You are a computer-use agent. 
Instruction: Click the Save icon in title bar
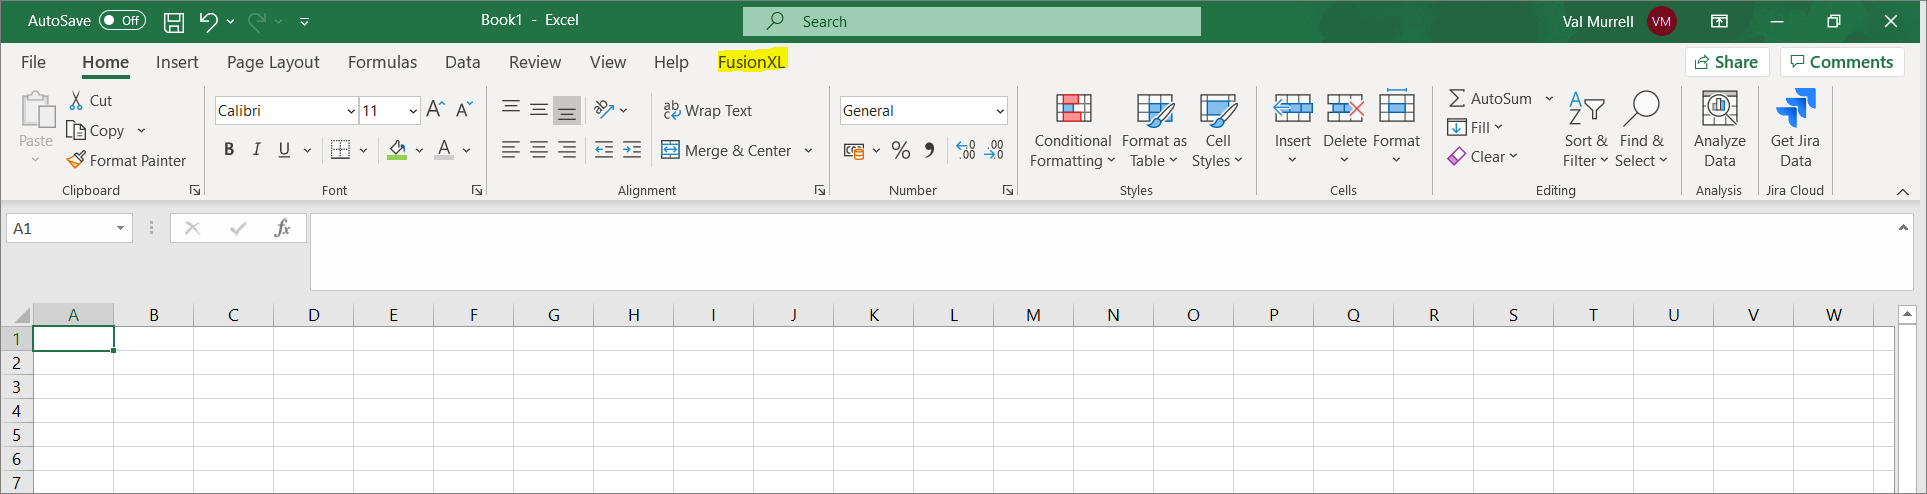[x=174, y=21]
